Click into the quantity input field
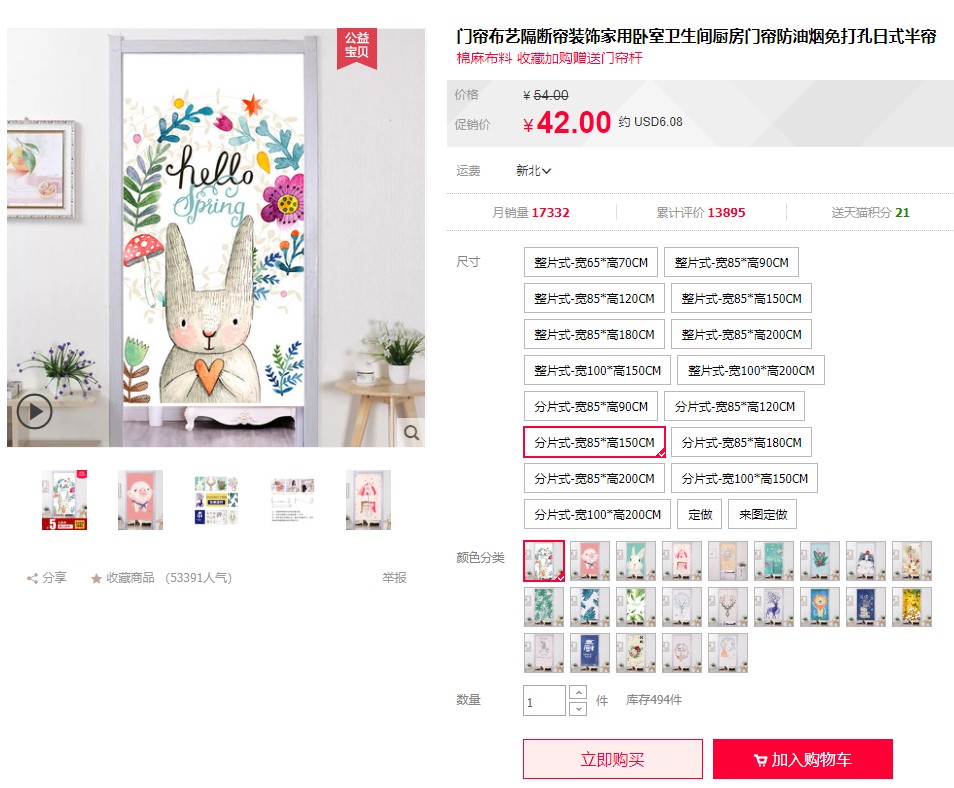This screenshot has height=788, width=954. coord(545,701)
